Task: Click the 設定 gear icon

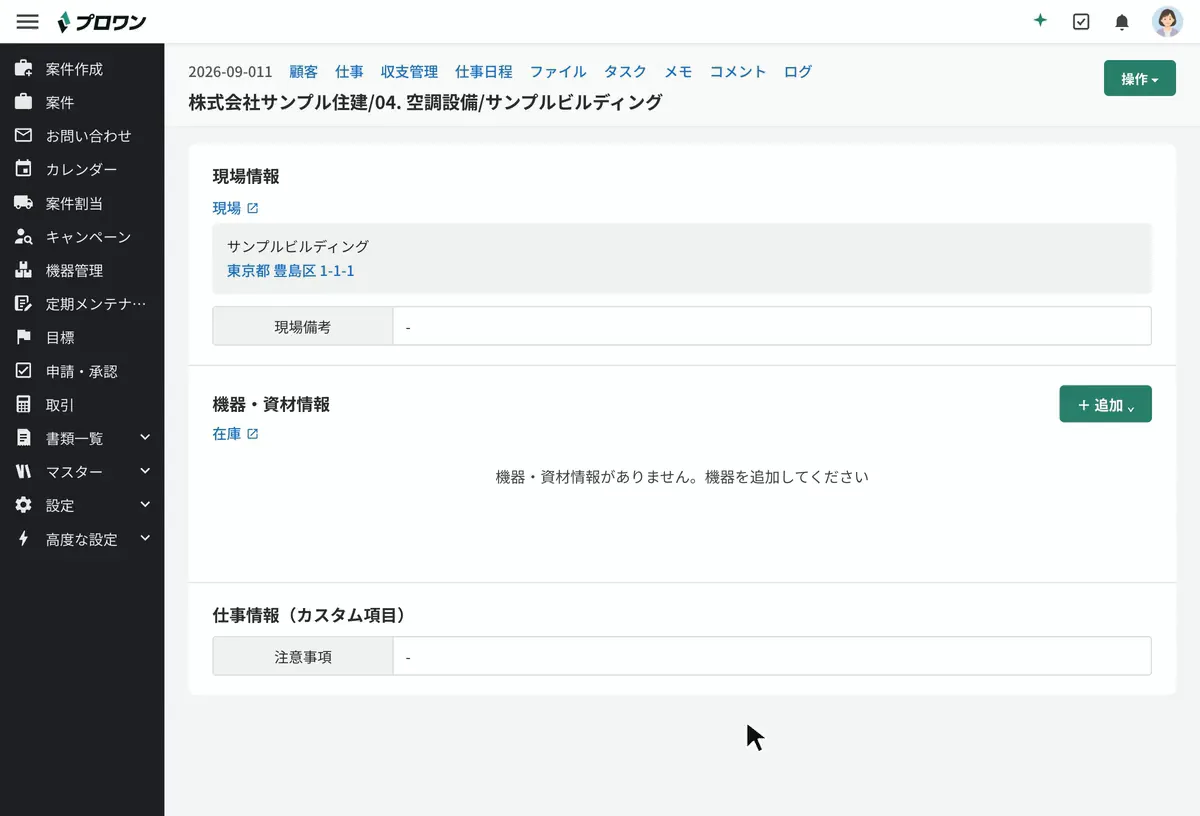Action: pyautogui.click(x=24, y=505)
